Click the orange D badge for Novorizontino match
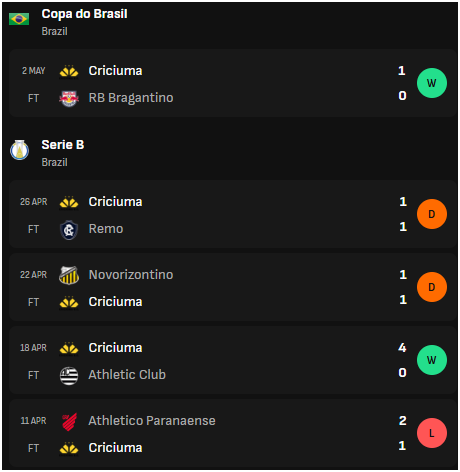The image size is (460, 472). click(x=432, y=287)
